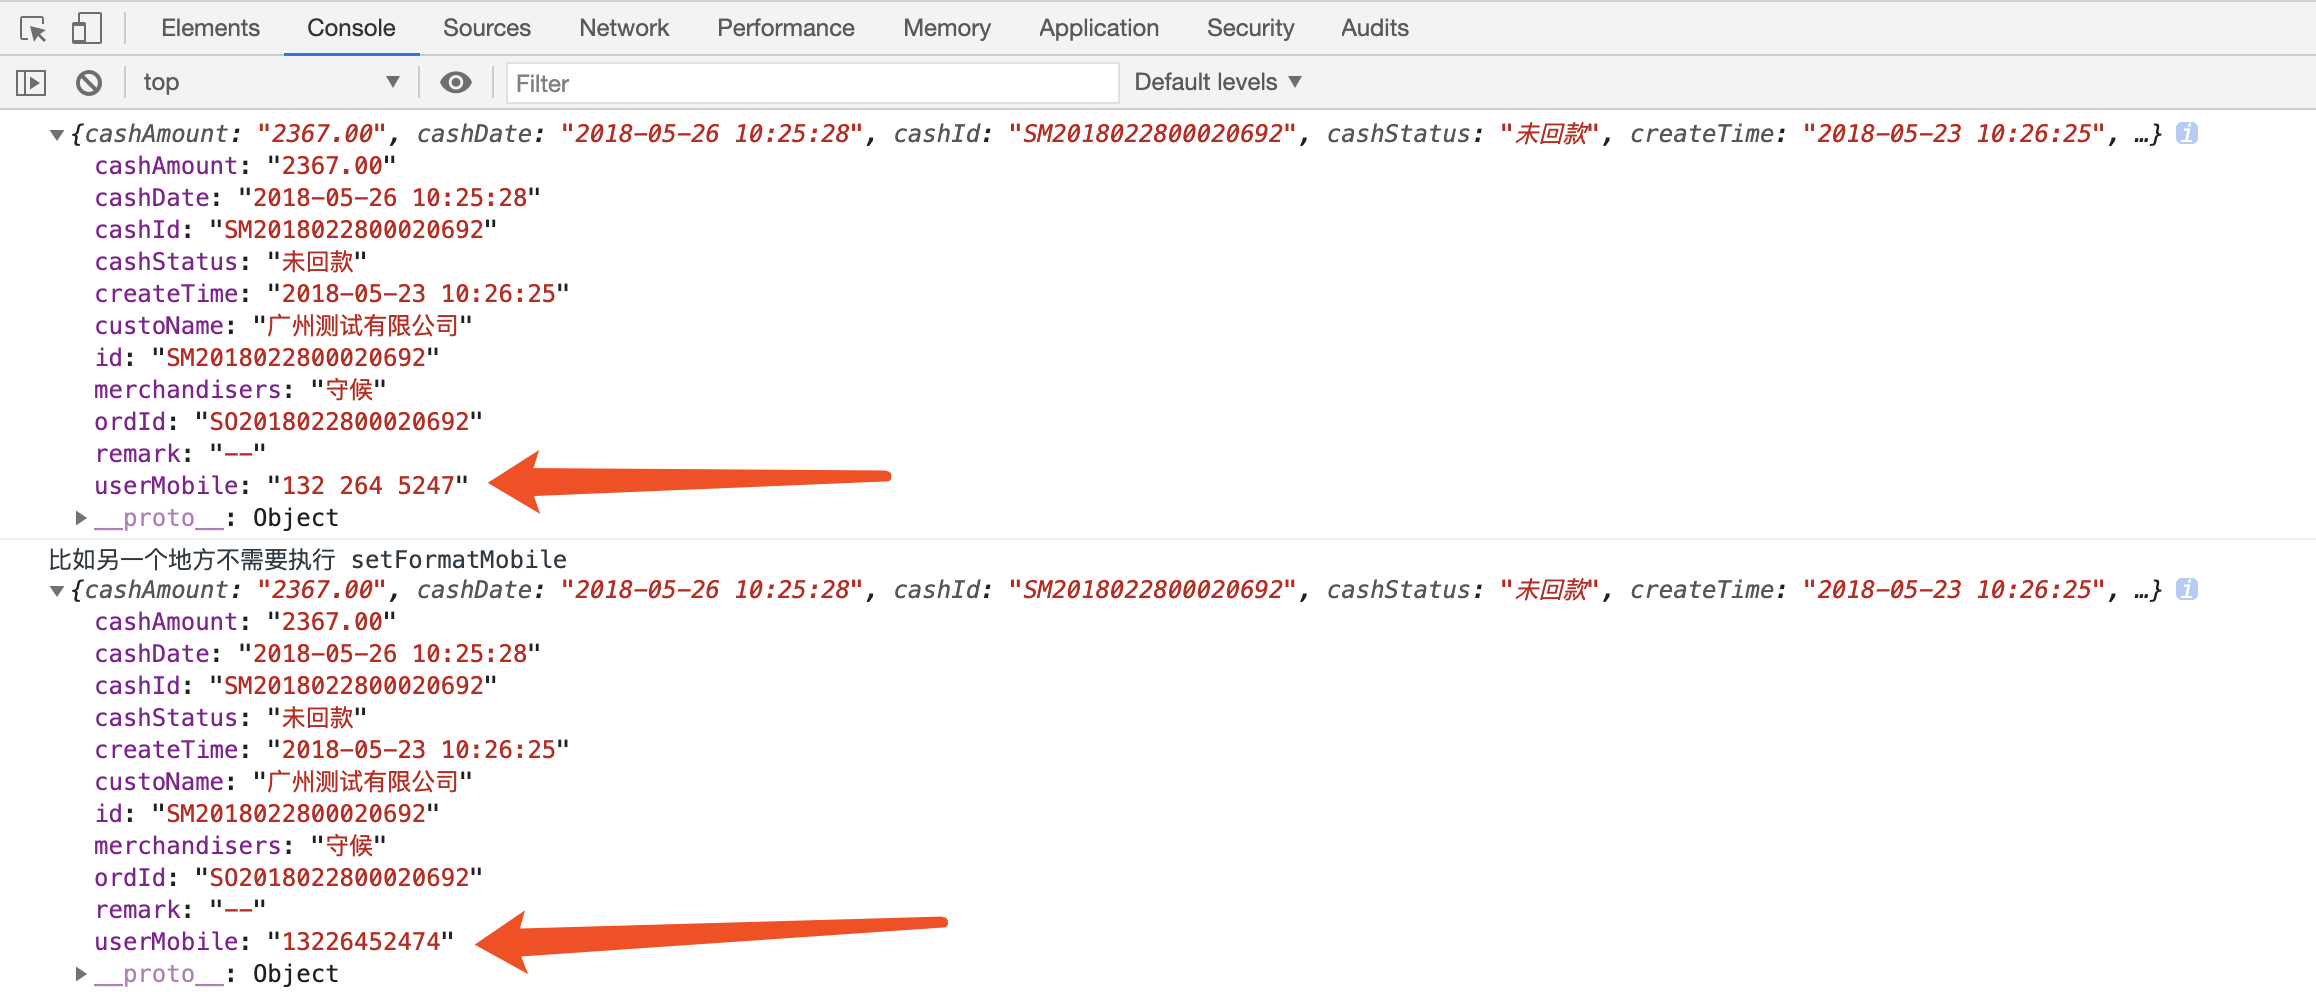
Task: Select ordId row in the second object
Action: coord(289,878)
